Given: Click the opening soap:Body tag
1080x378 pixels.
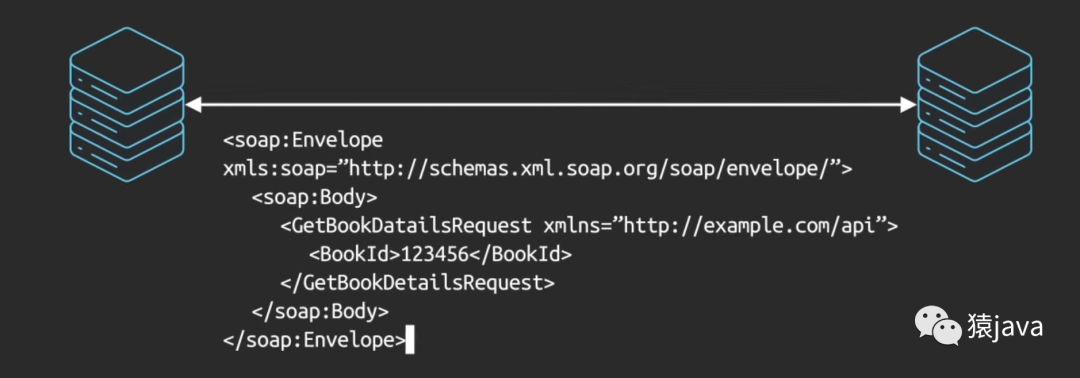Looking at the screenshot, I should tap(314, 198).
